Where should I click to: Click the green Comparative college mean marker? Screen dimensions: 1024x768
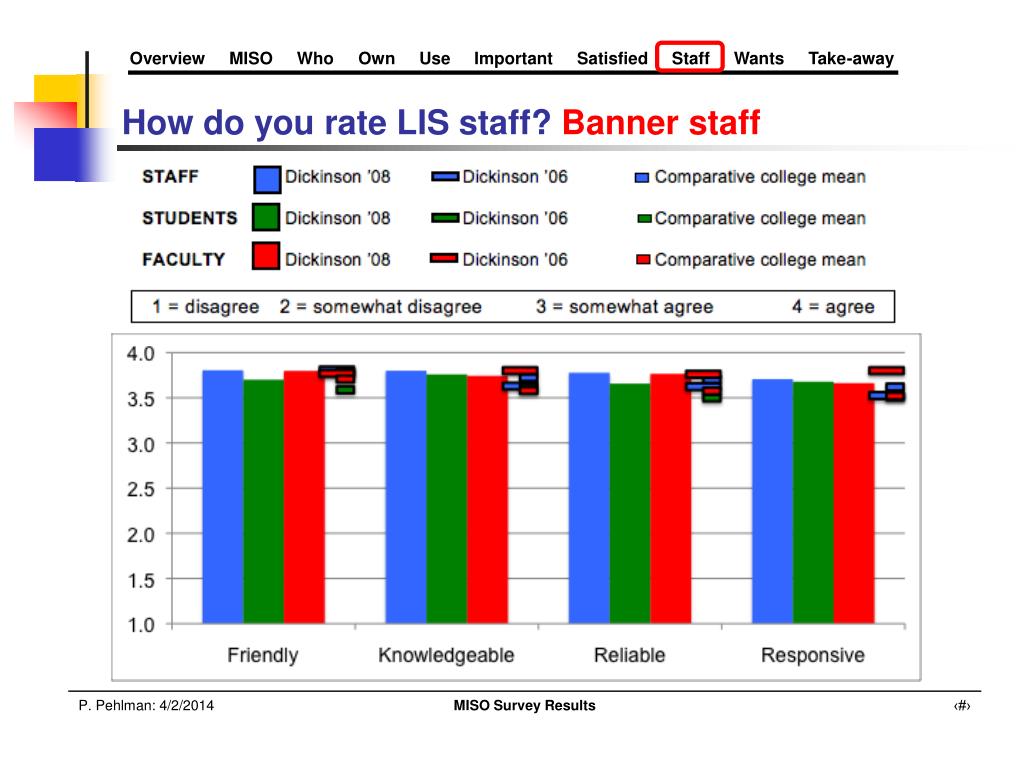[x=645, y=219]
